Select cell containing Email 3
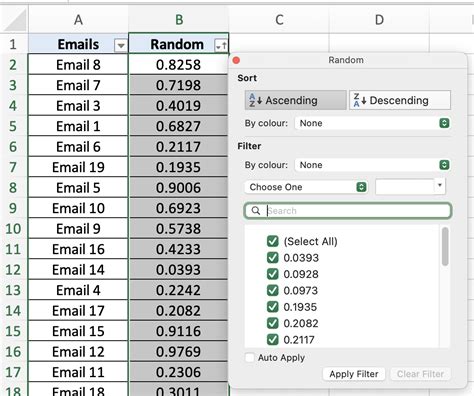Image resolution: width=474 pixels, height=396 pixels. click(78, 106)
